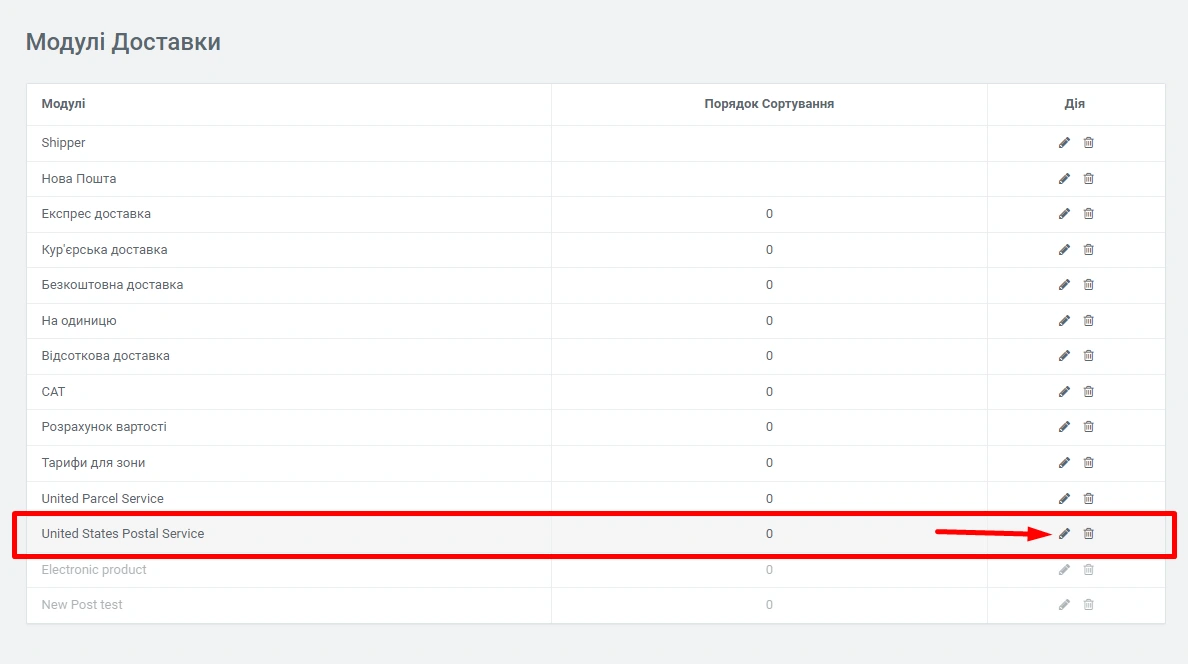Click the Модулі column header

(x=63, y=104)
